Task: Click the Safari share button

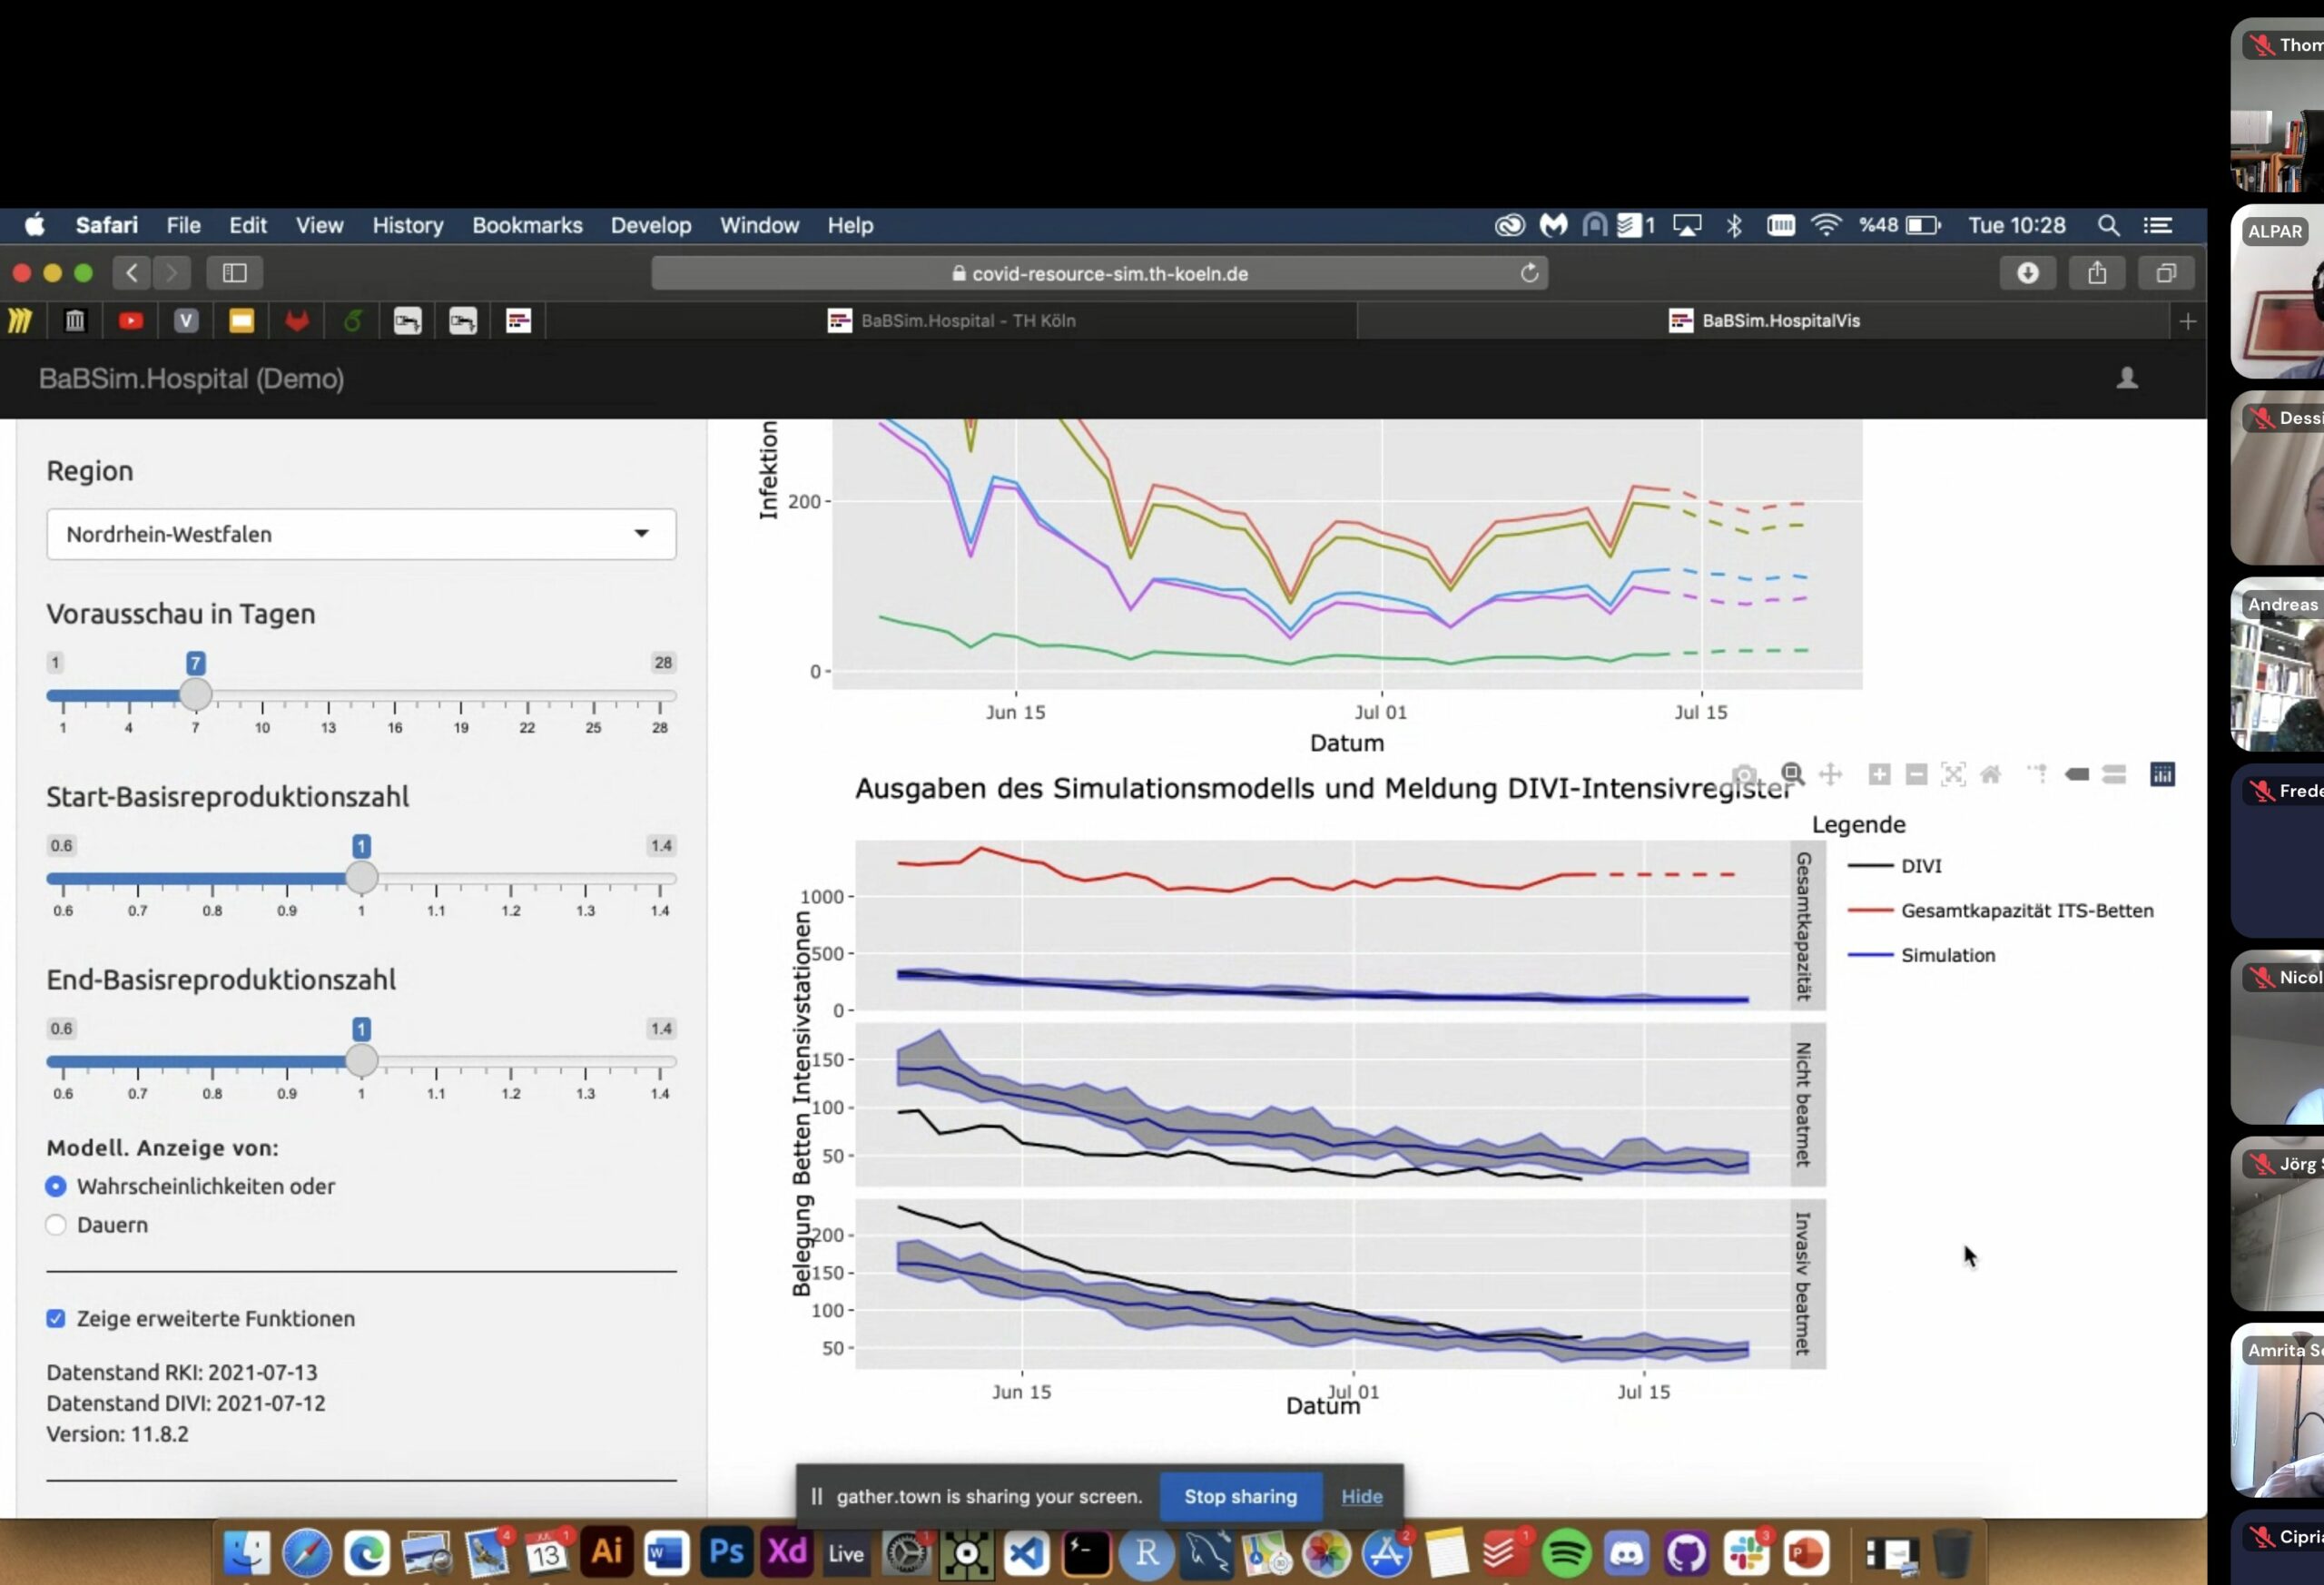Action: pos(2097,273)
